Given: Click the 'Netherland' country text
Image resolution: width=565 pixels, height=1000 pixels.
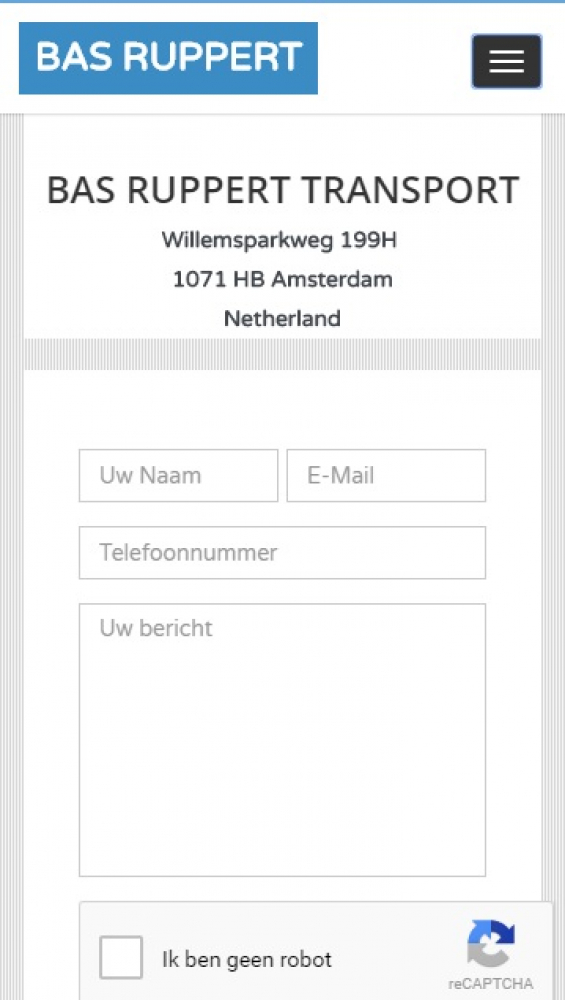Looking at the screenshot, I should tap(282, 318).
